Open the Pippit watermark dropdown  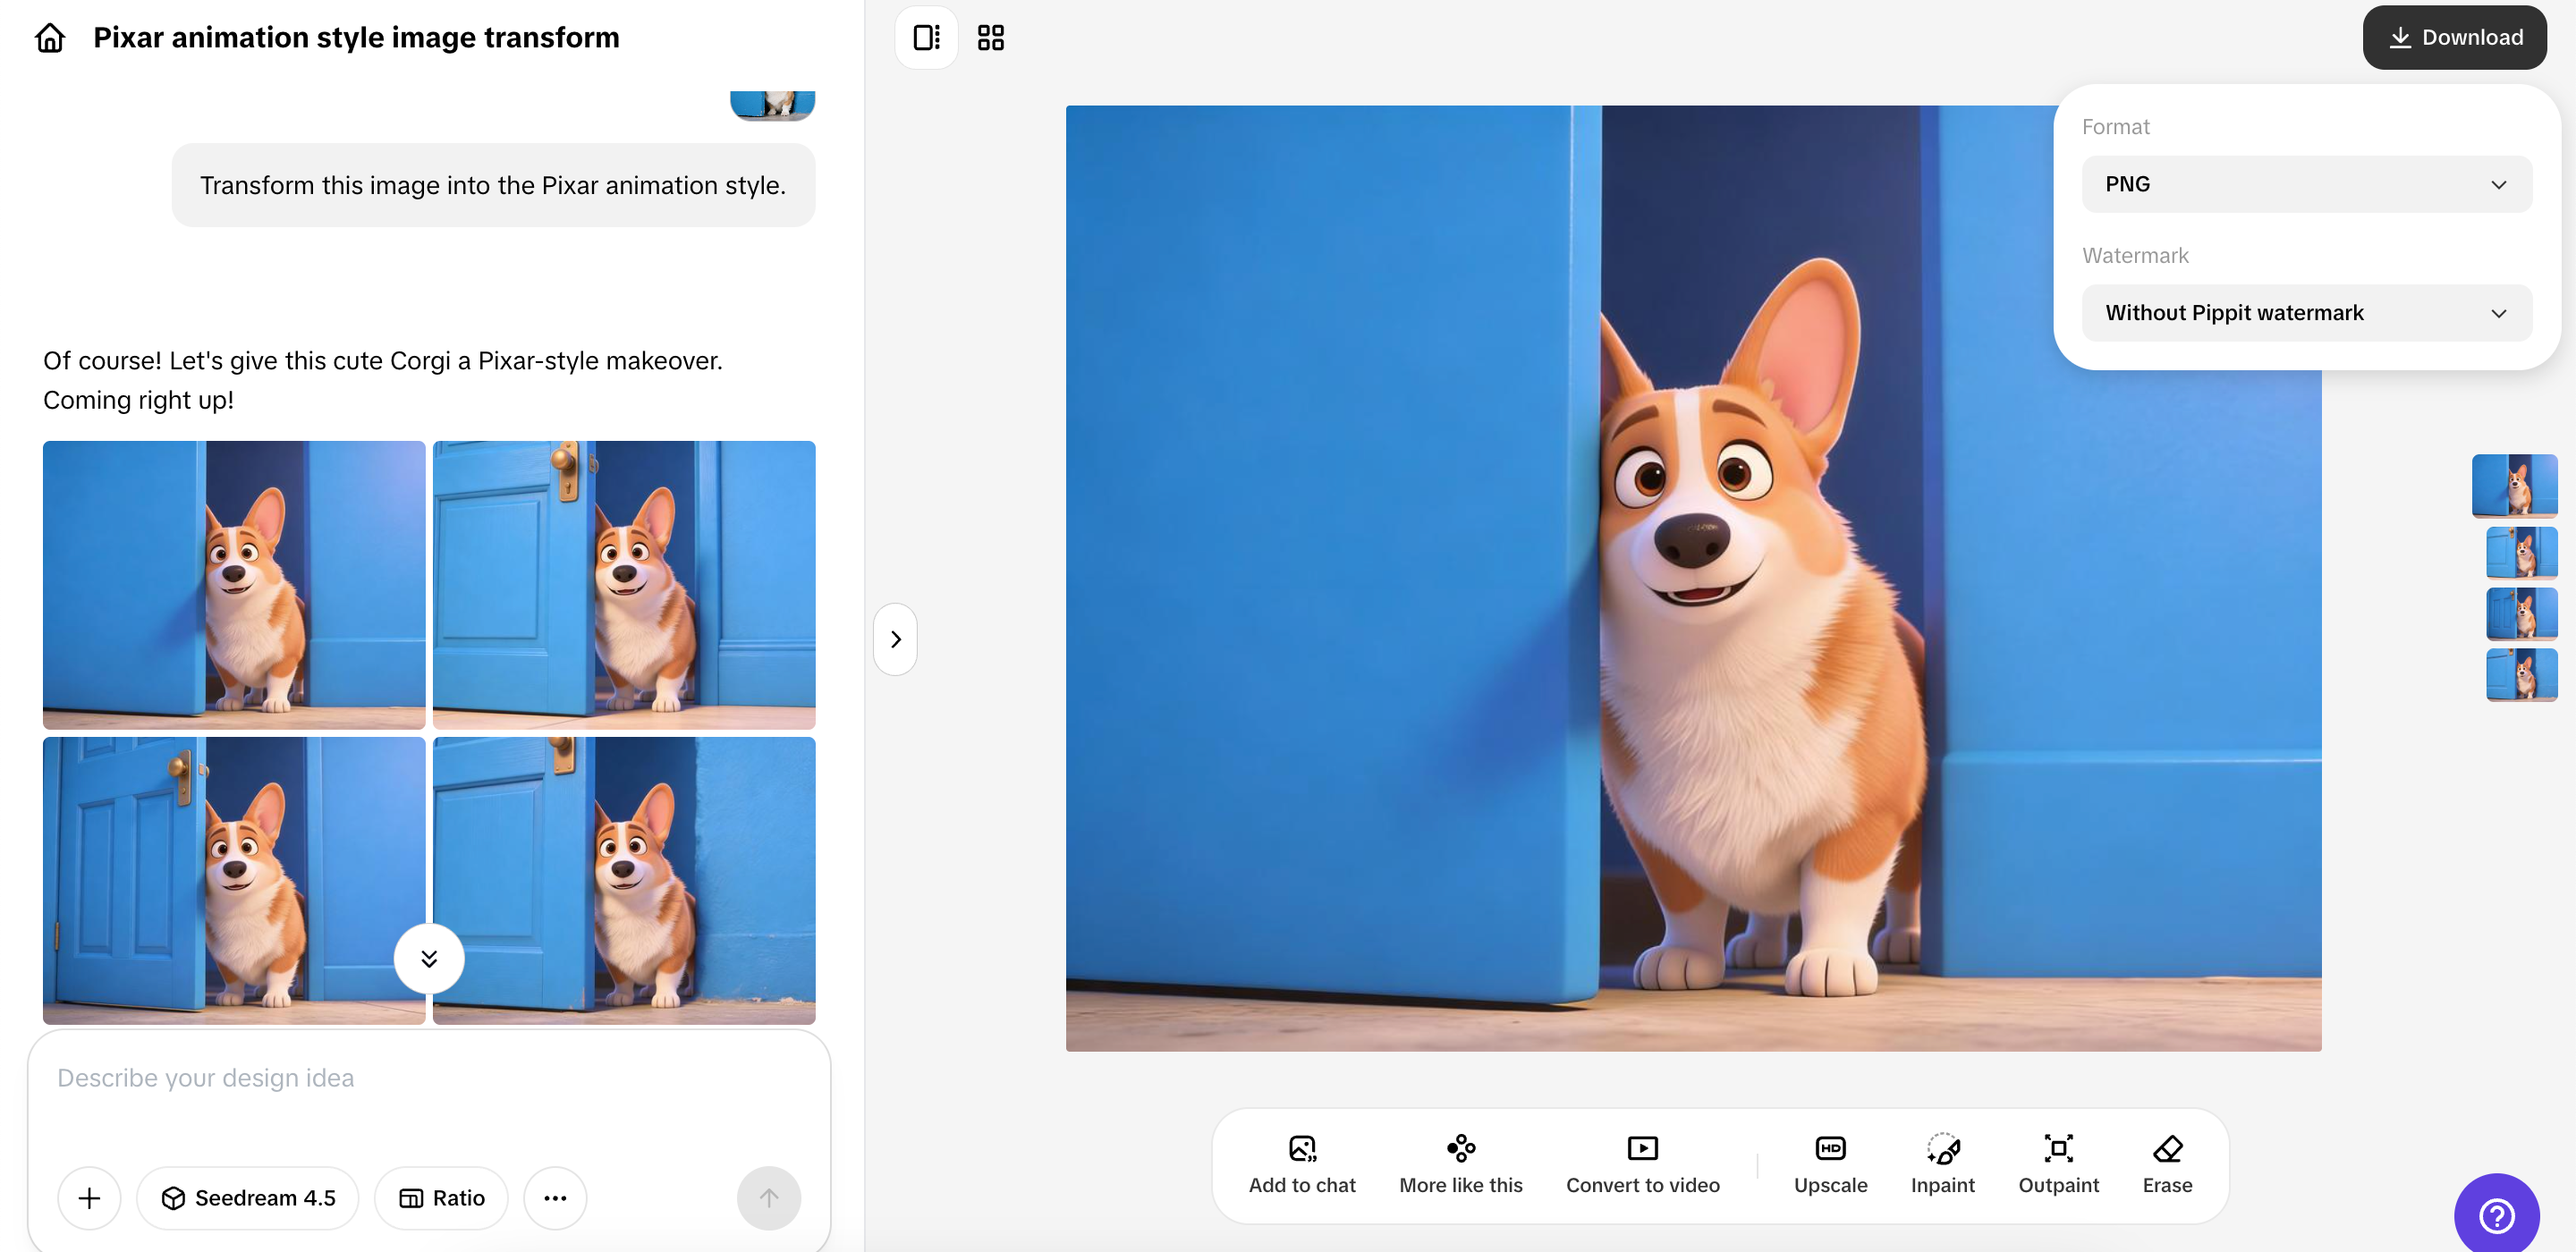click(x=2306, y=313)
